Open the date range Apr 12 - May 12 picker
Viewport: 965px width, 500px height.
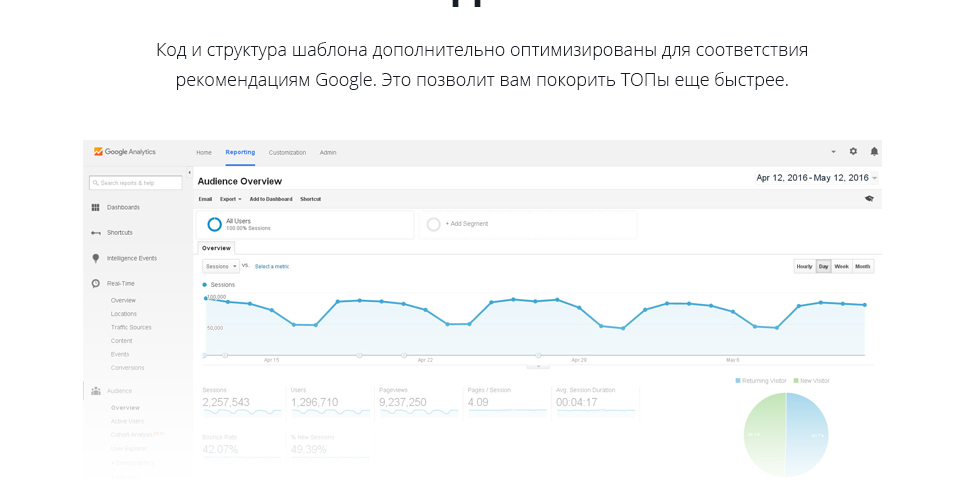coord(816,177)
